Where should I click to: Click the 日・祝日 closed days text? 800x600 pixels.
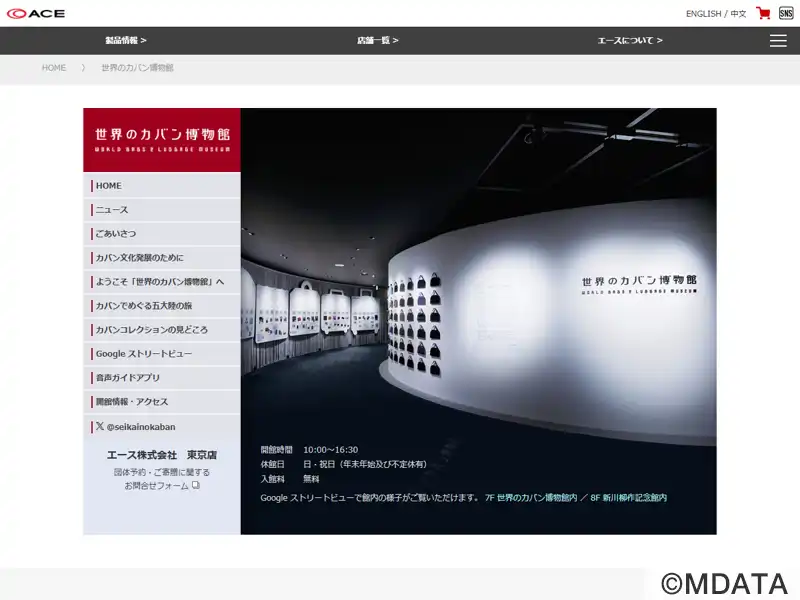(x=365, y=464)
